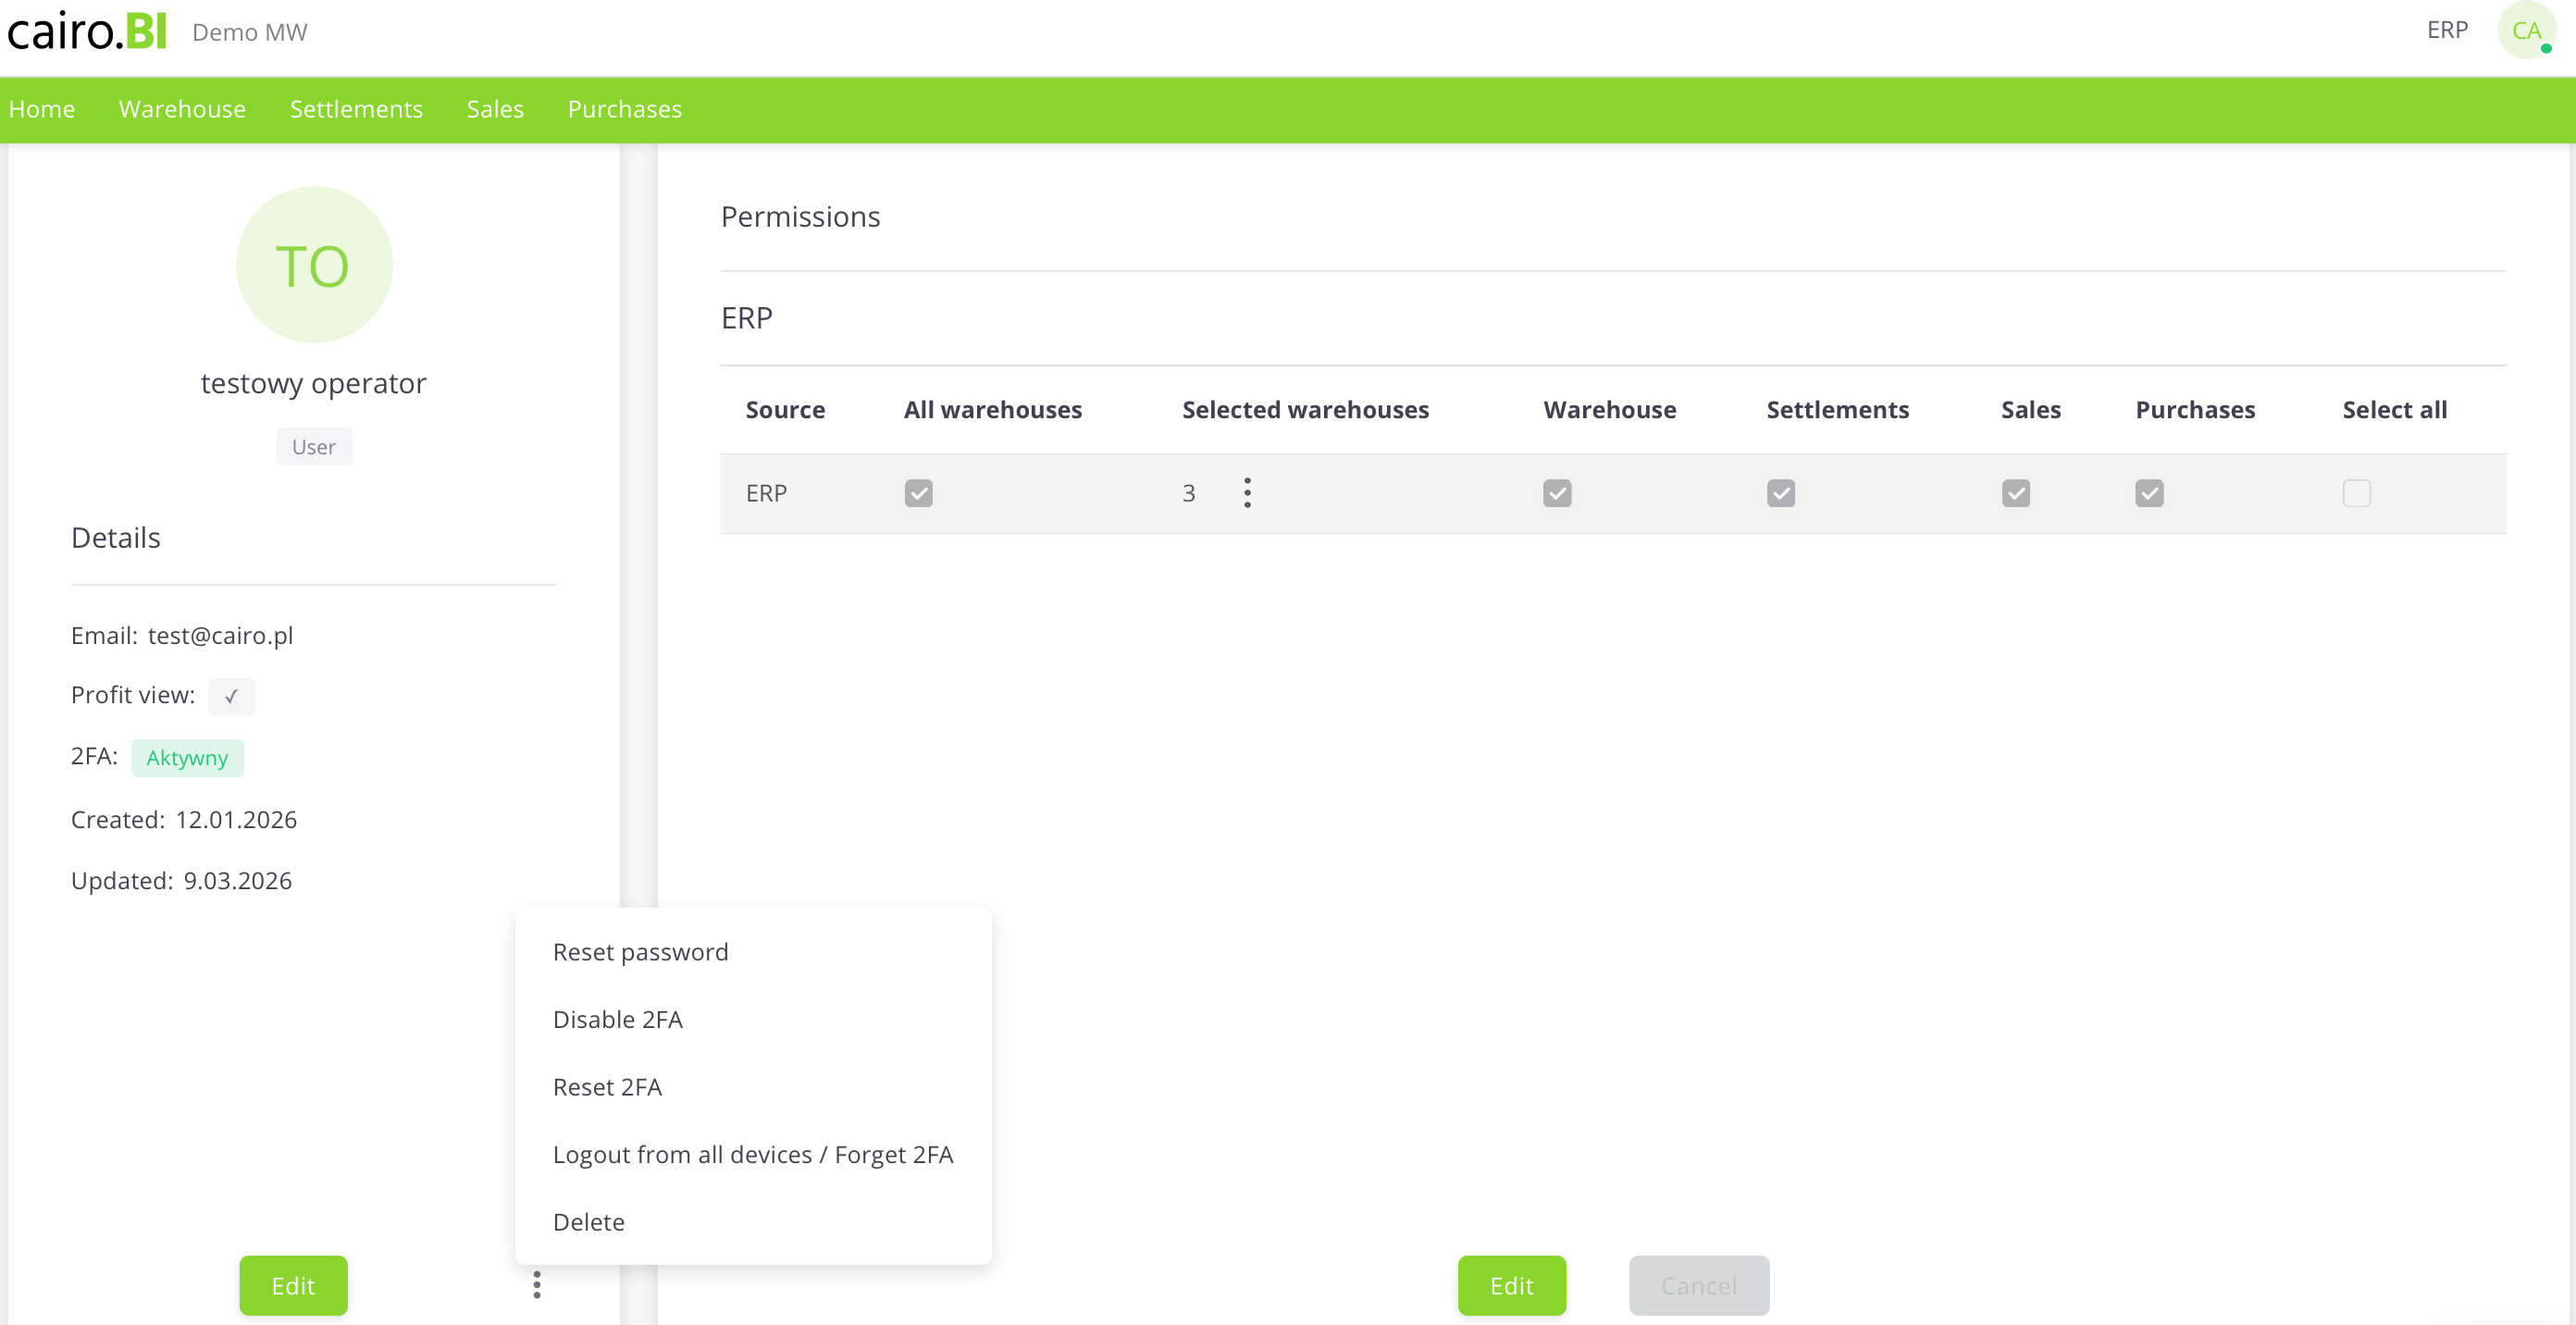
Task: Click the TO profile avatar circle
Action: 313,265
